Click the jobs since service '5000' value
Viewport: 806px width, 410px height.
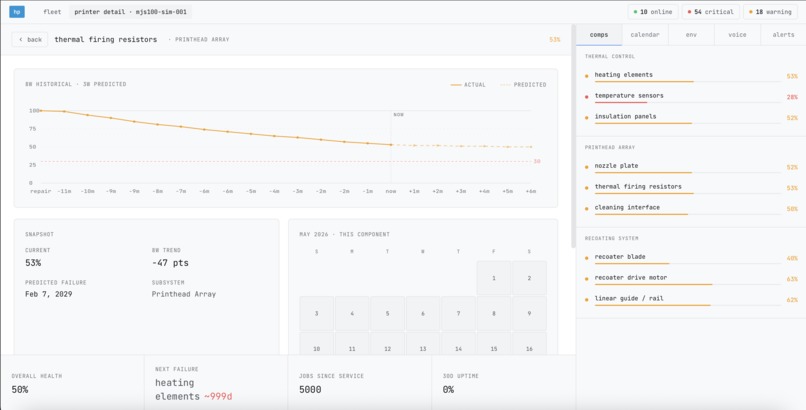click(x=310, y=389)
